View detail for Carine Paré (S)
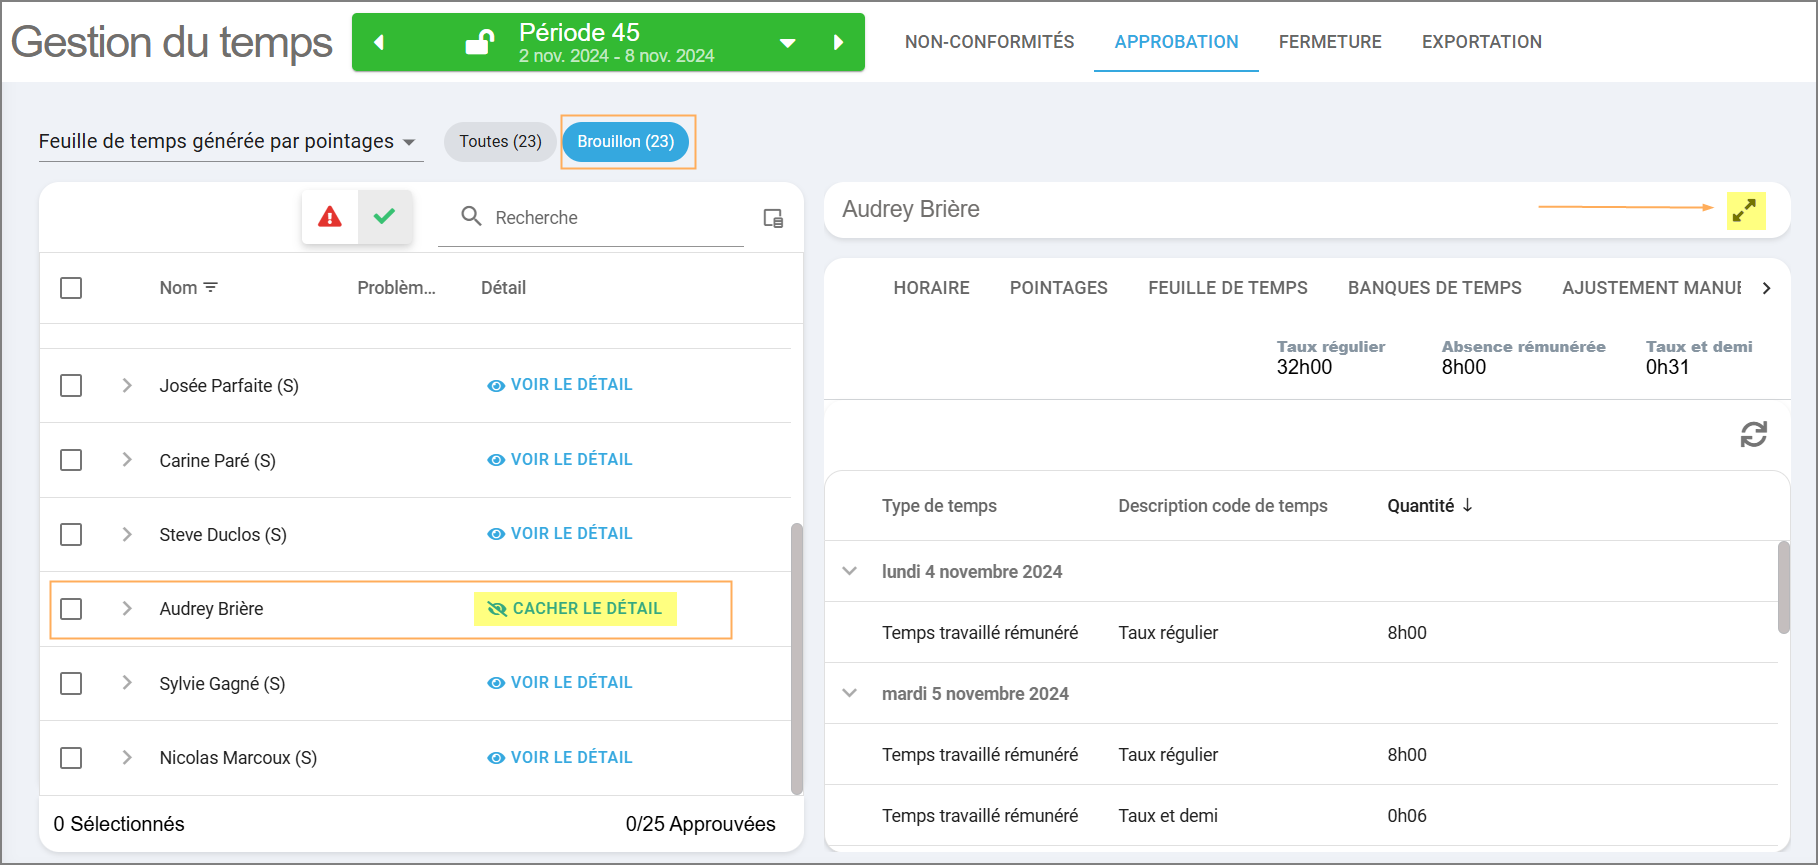 coord(560,460)
